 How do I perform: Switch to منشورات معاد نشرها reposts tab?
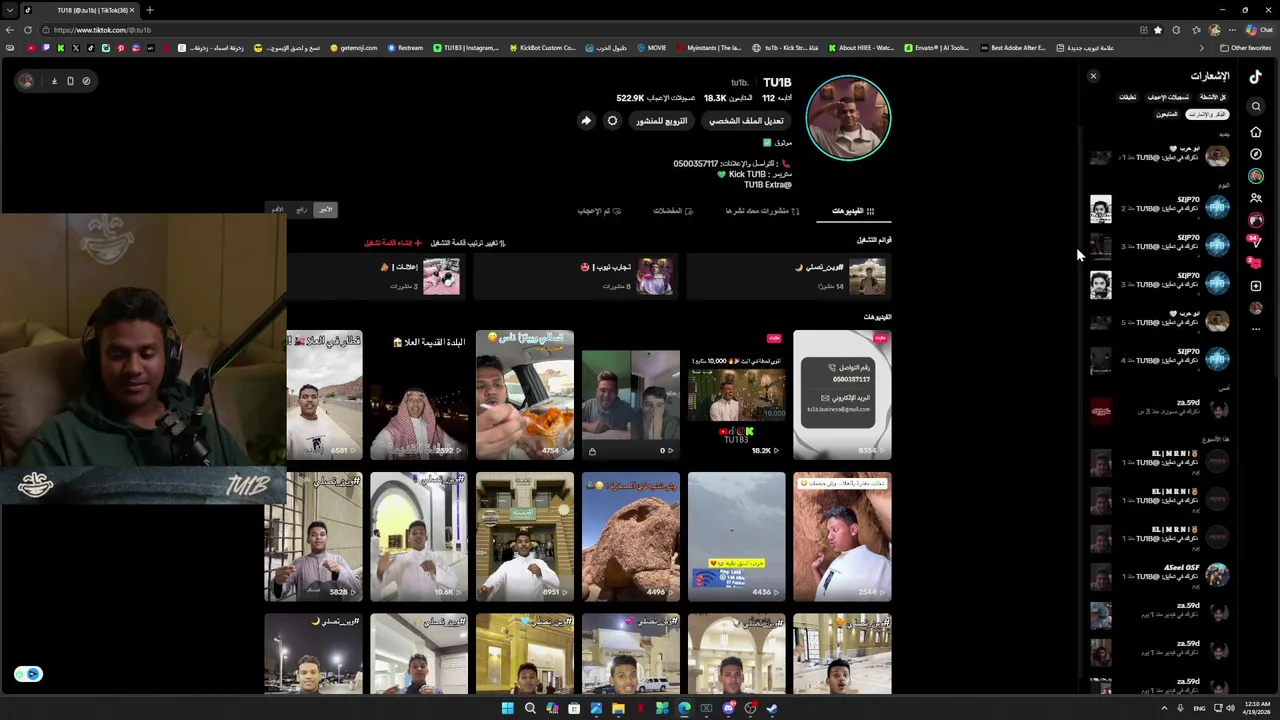coord(763,211)
